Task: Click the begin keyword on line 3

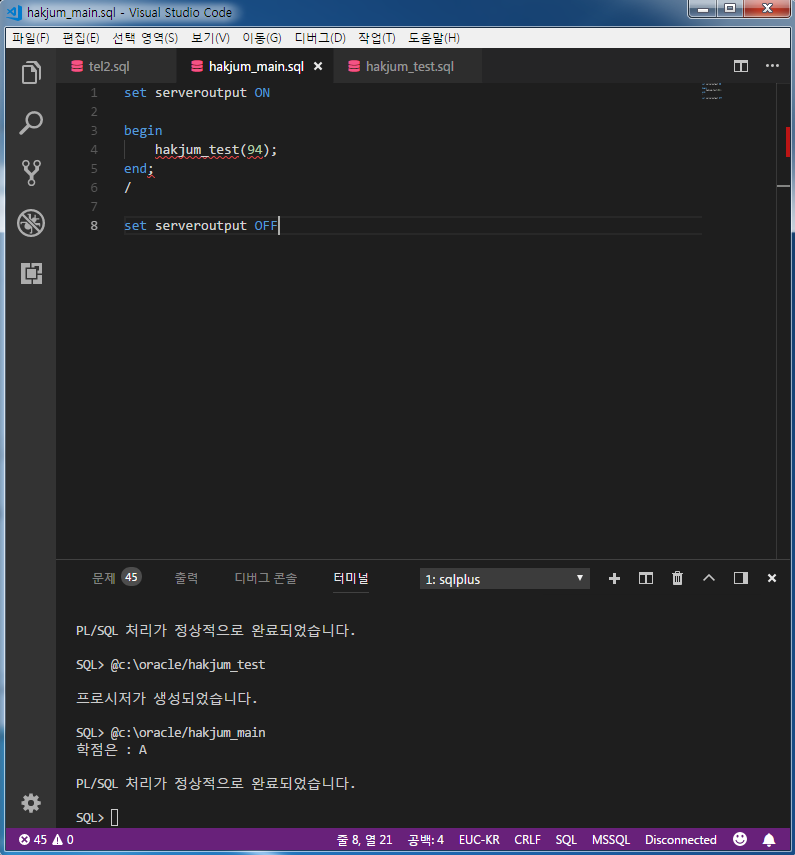Action: coord(143,130)
